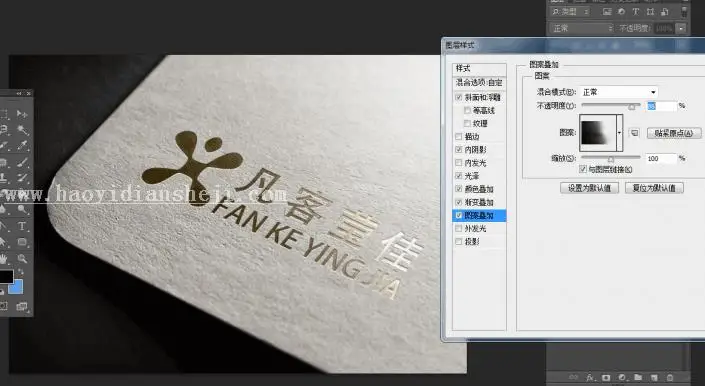Select the Horizontal Type tool in toolbox

(x=22, y=226)
